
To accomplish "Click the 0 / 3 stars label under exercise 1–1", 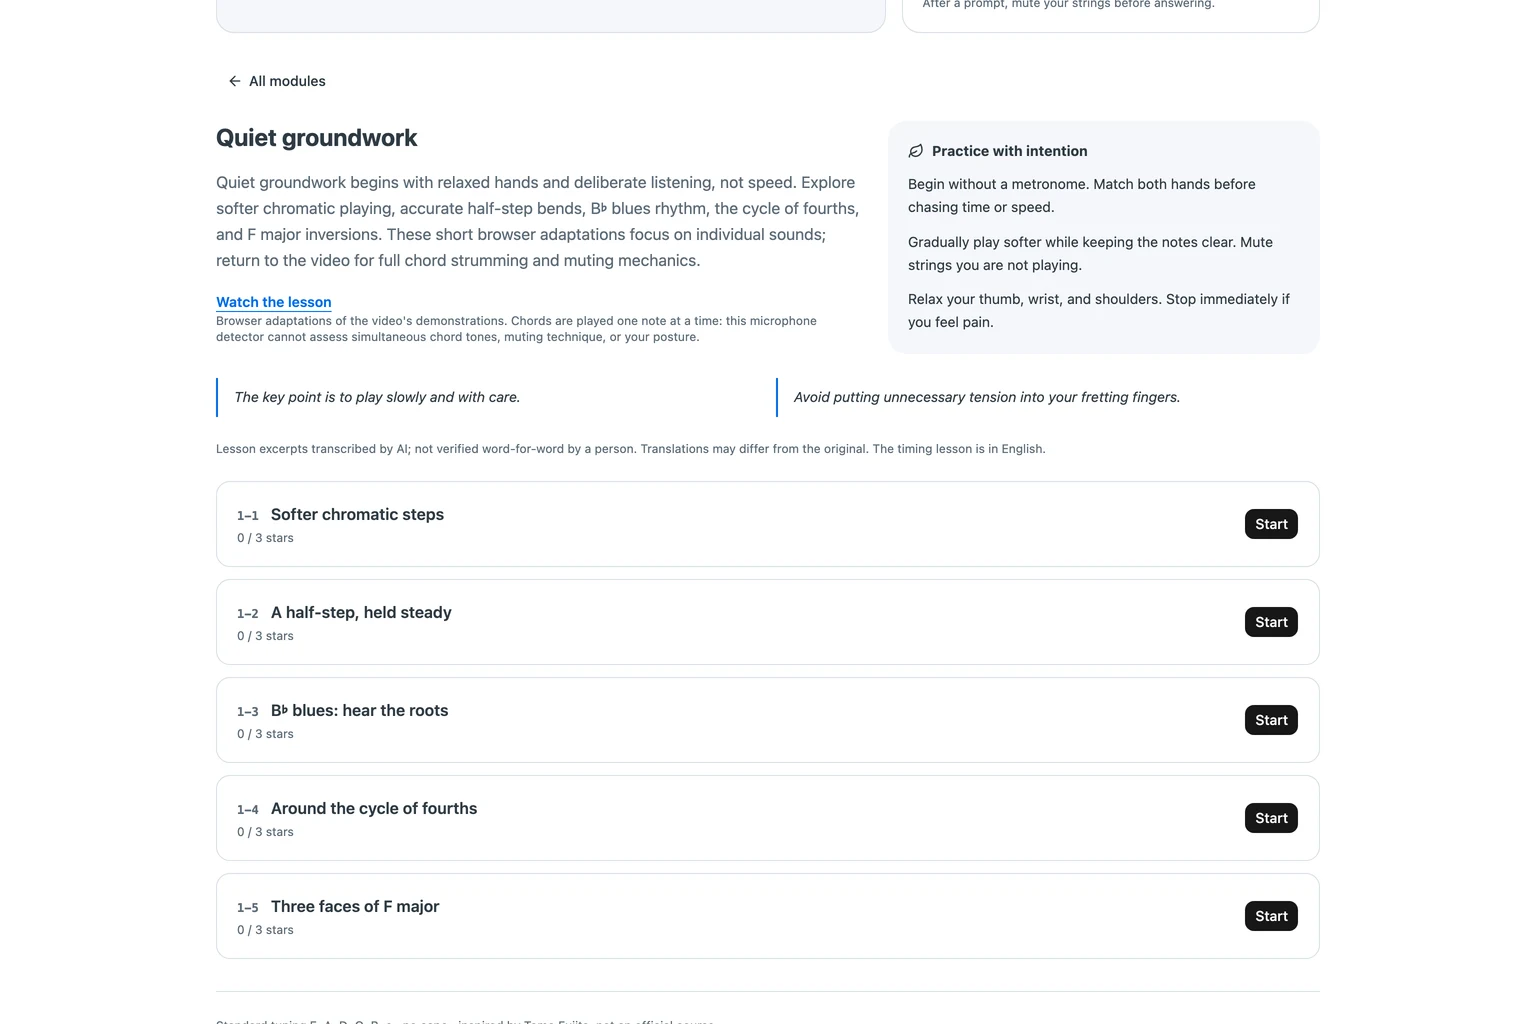I will coord(265,538).
